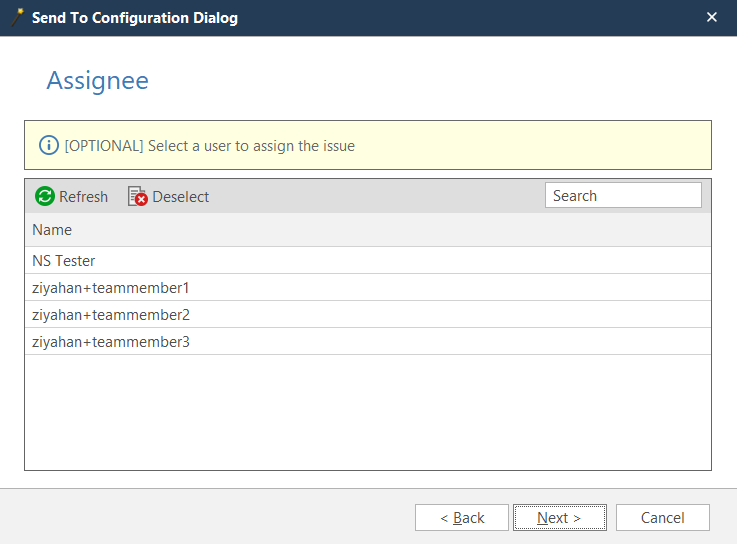
Task: Click the green Refresh icon
Action: pyautogui.click(x=45, y=197)
